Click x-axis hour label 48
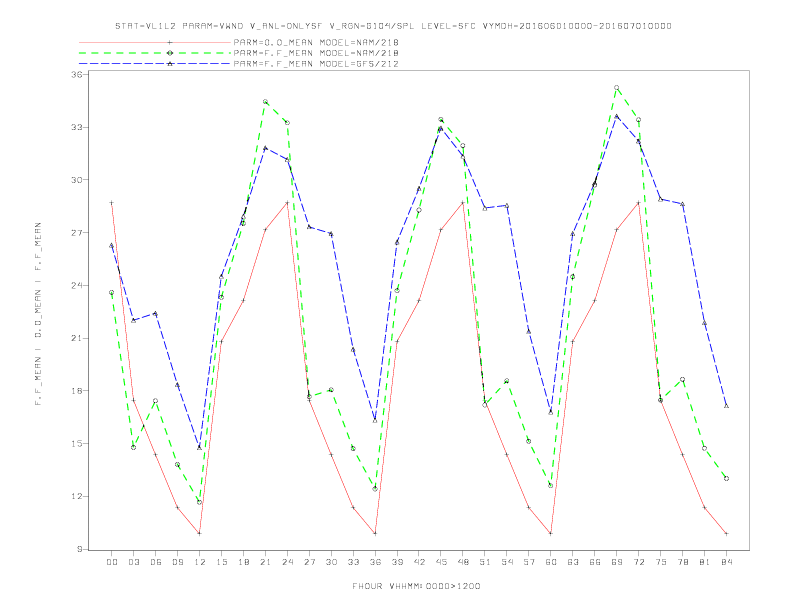 pyautogui.click(x=463, y=562)
